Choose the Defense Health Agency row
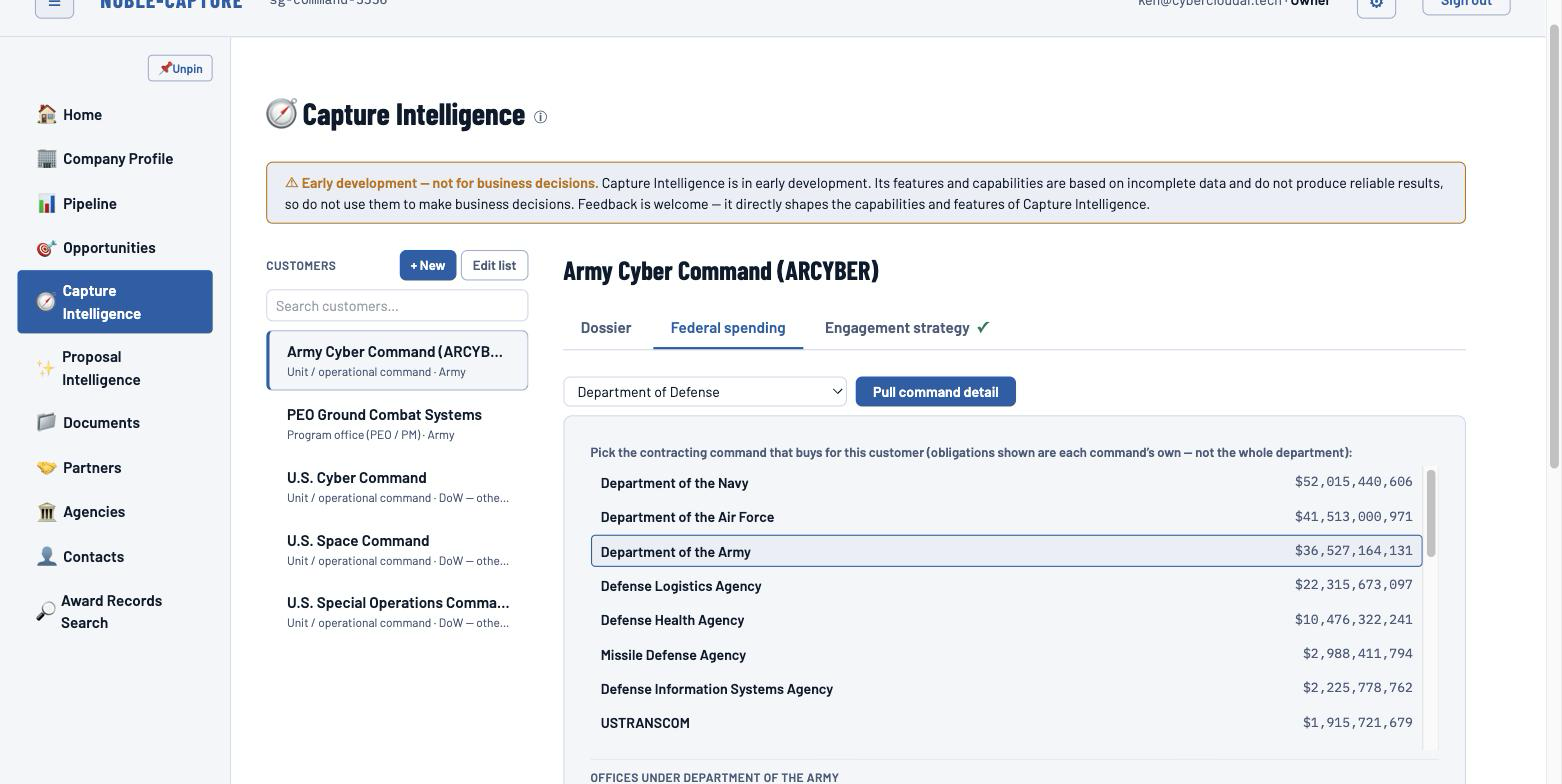 tap(1006, 620)
